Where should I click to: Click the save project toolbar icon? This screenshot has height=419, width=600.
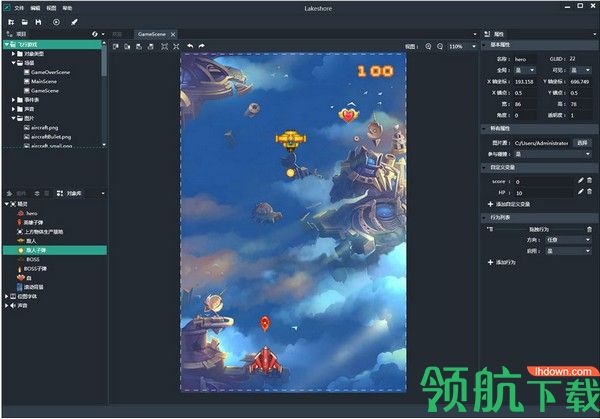(x=38, y=22)
